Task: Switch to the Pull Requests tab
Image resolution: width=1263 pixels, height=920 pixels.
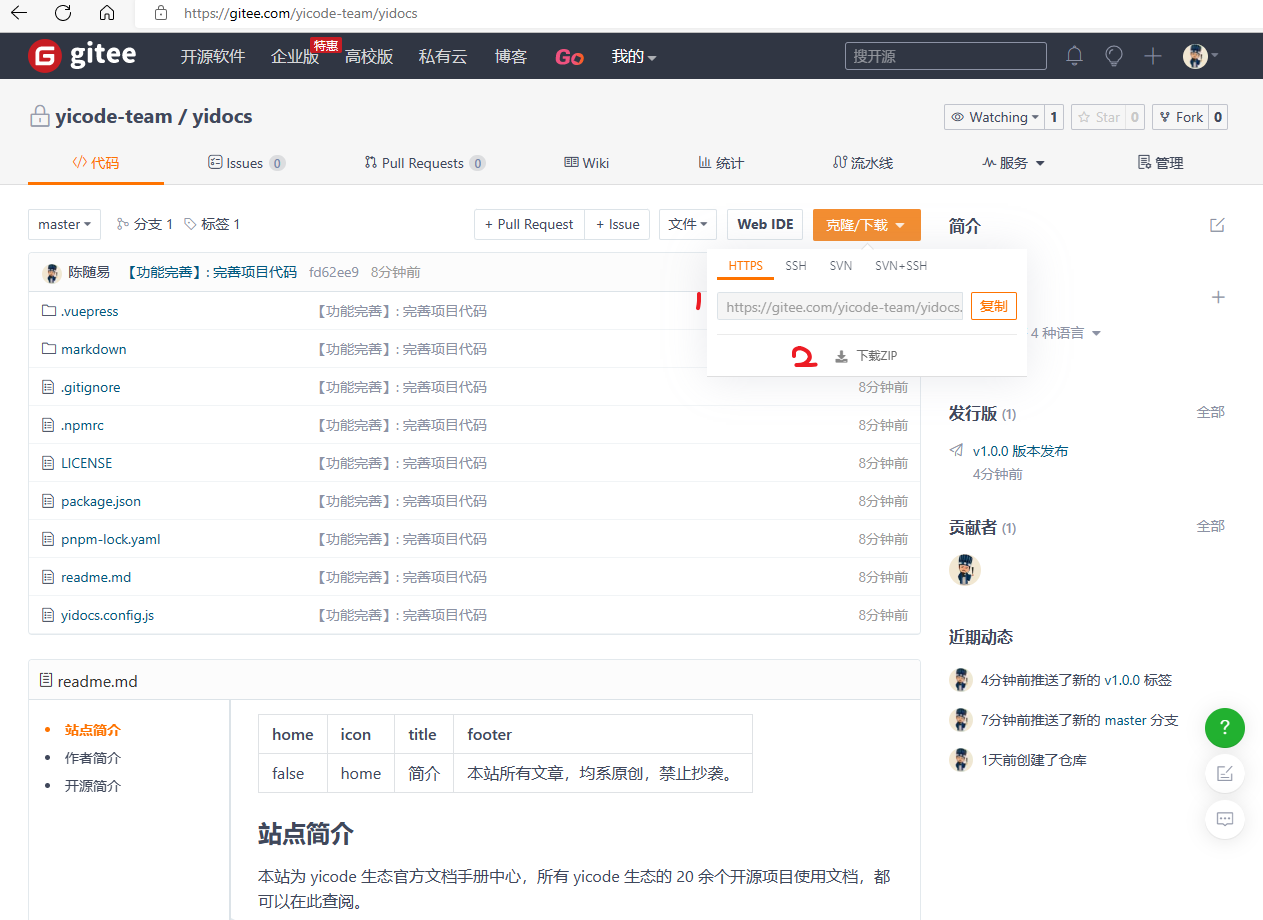Action: pos(425,163)
